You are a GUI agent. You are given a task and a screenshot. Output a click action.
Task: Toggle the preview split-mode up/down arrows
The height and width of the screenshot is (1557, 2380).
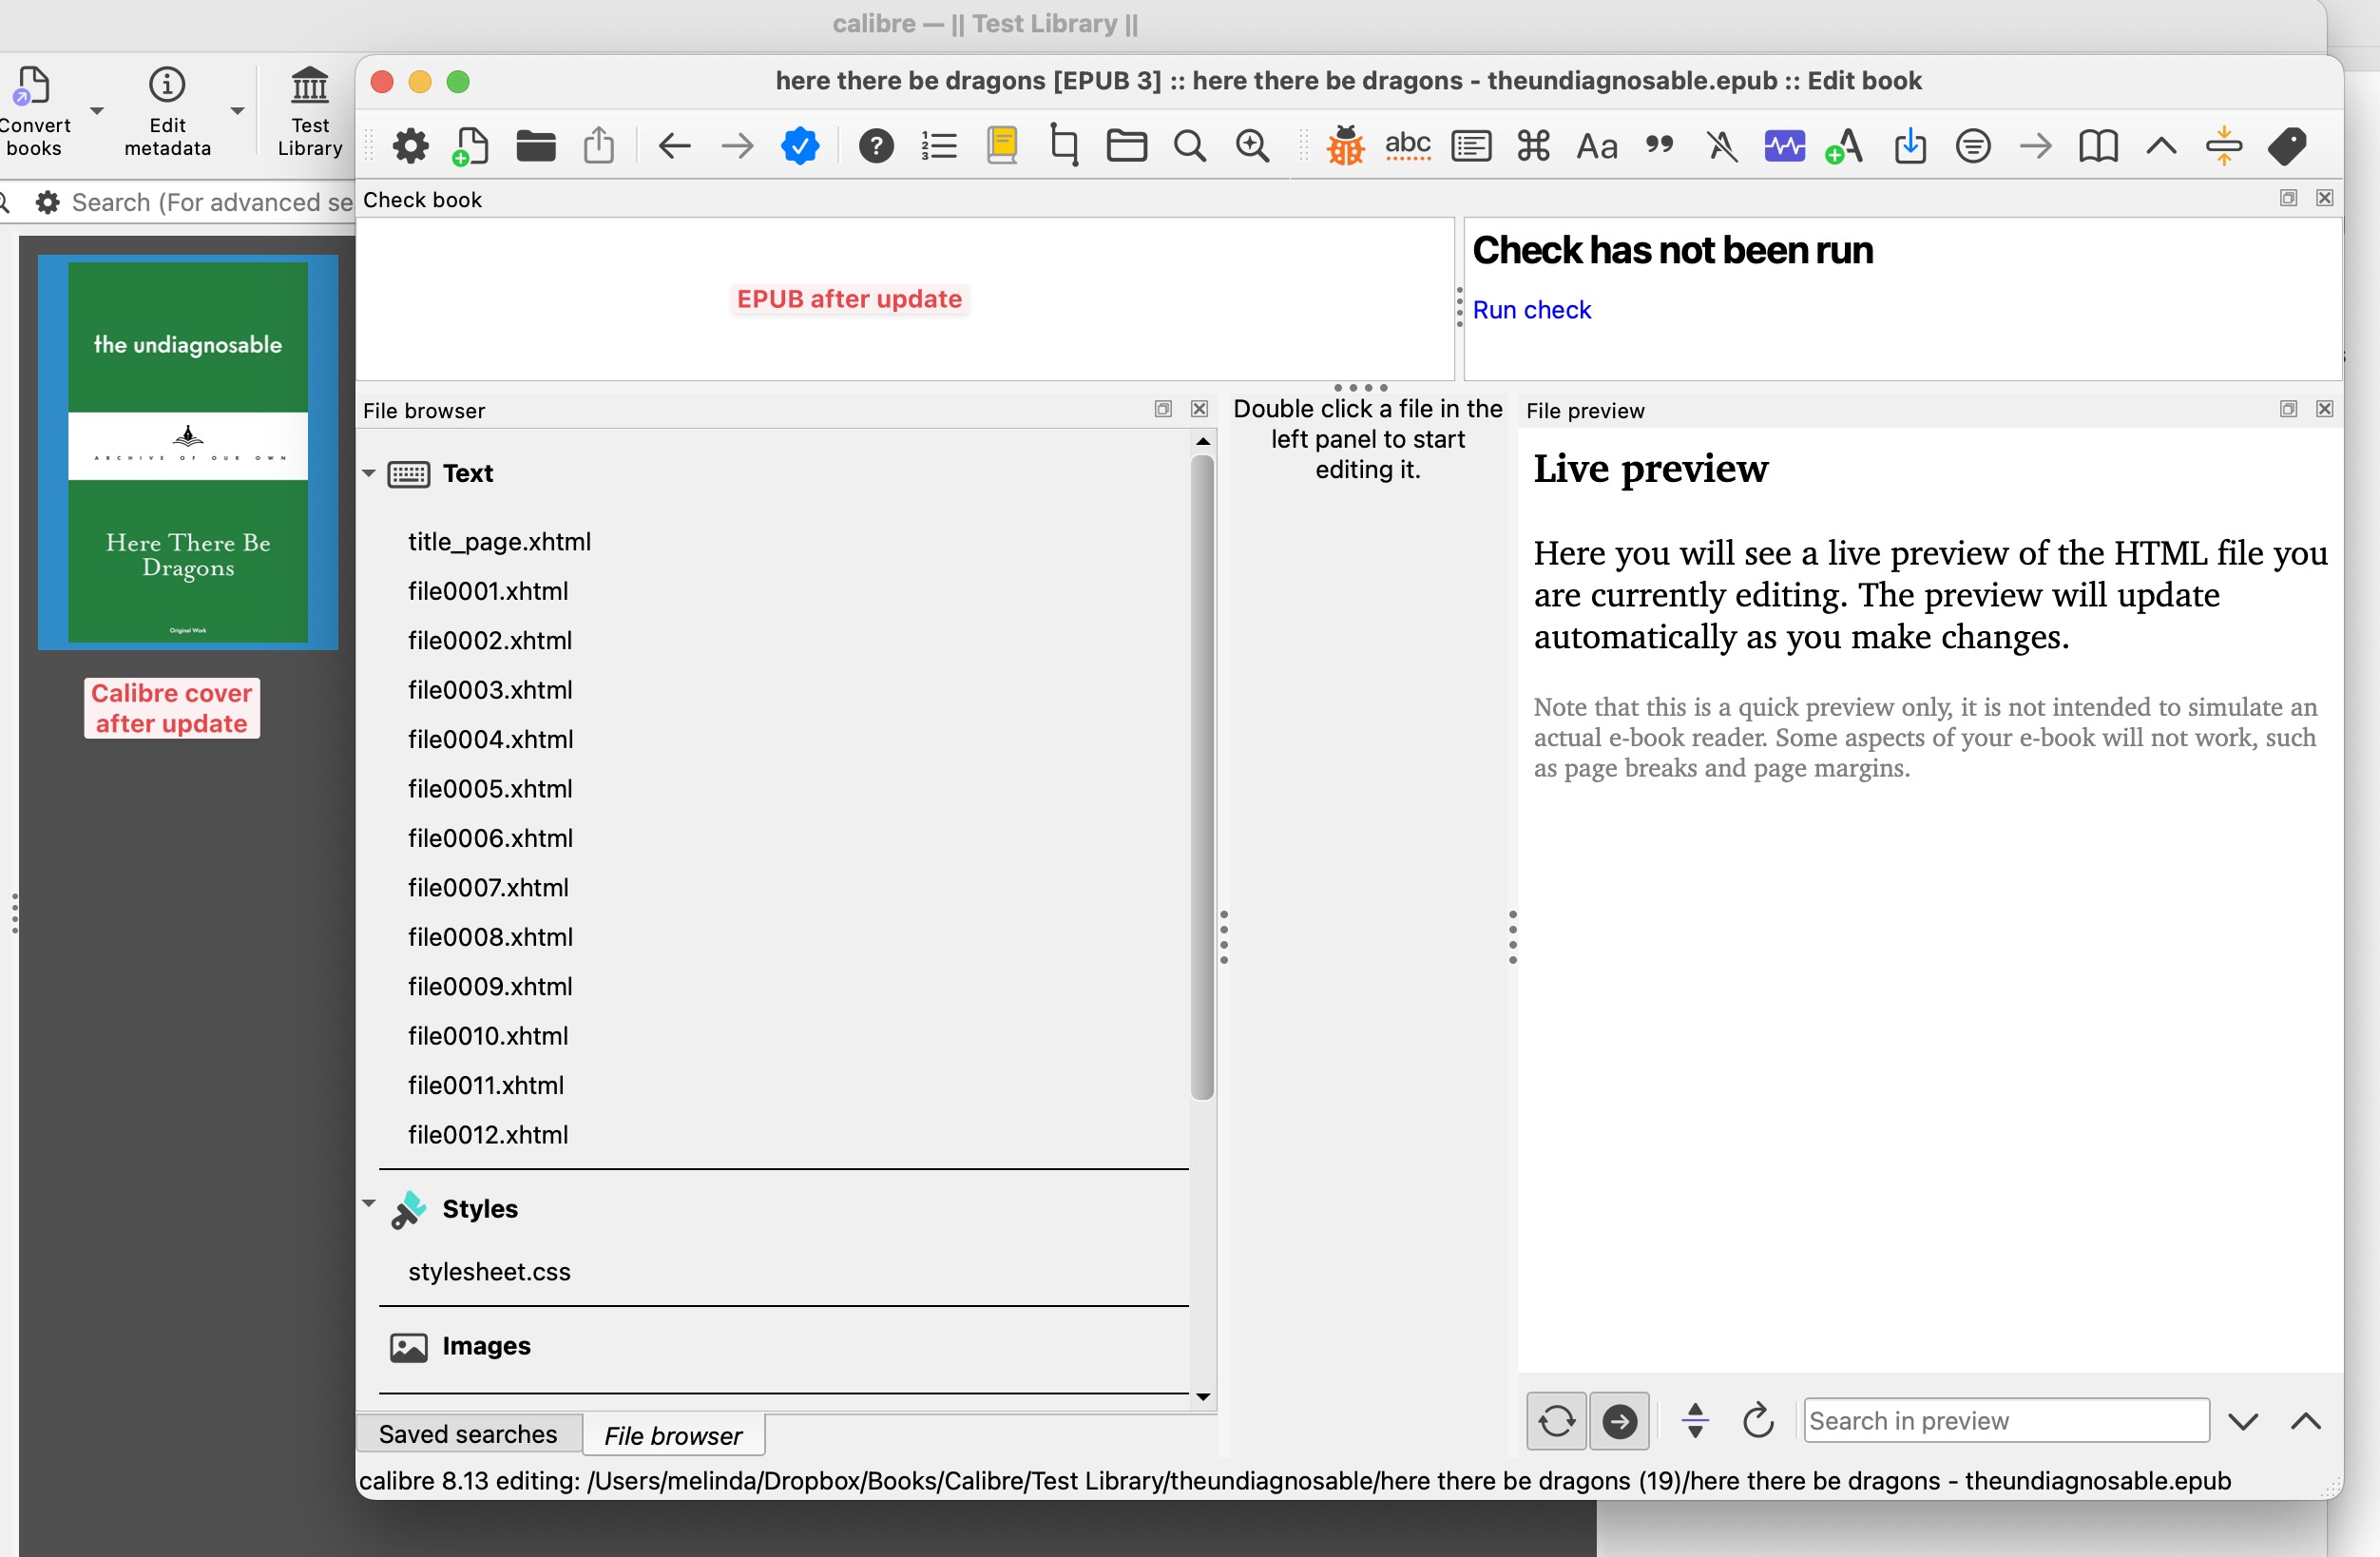pos(1695,1421)
